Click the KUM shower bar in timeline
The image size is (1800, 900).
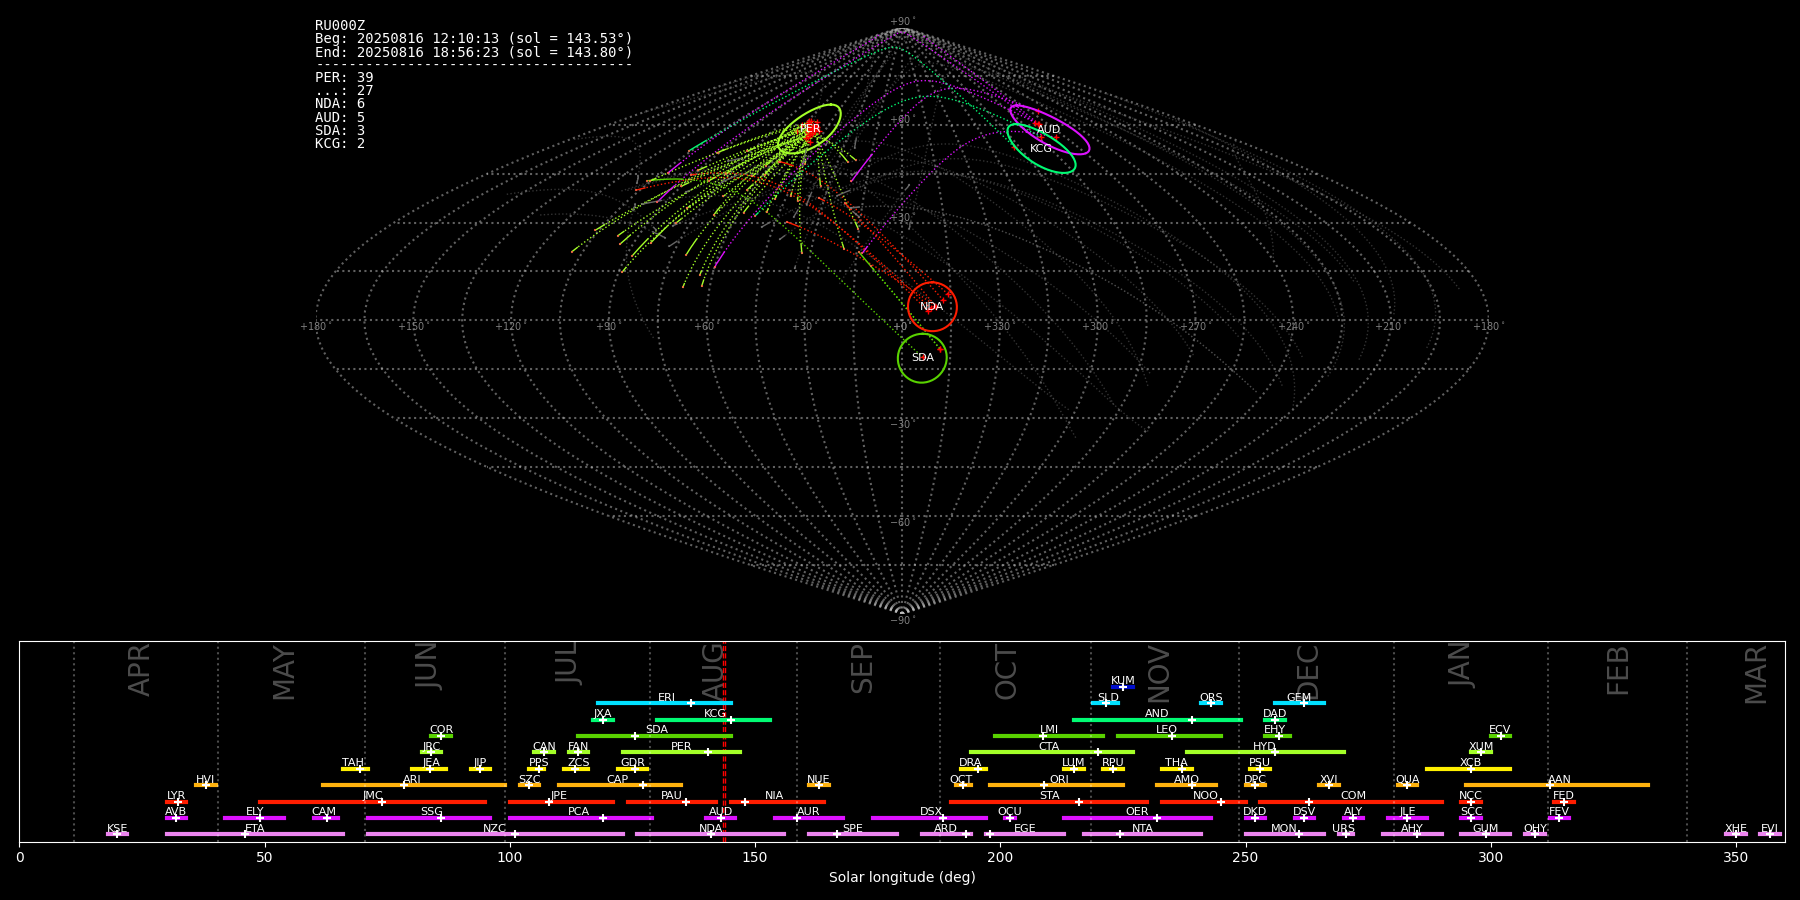[x=1123, y=687]
